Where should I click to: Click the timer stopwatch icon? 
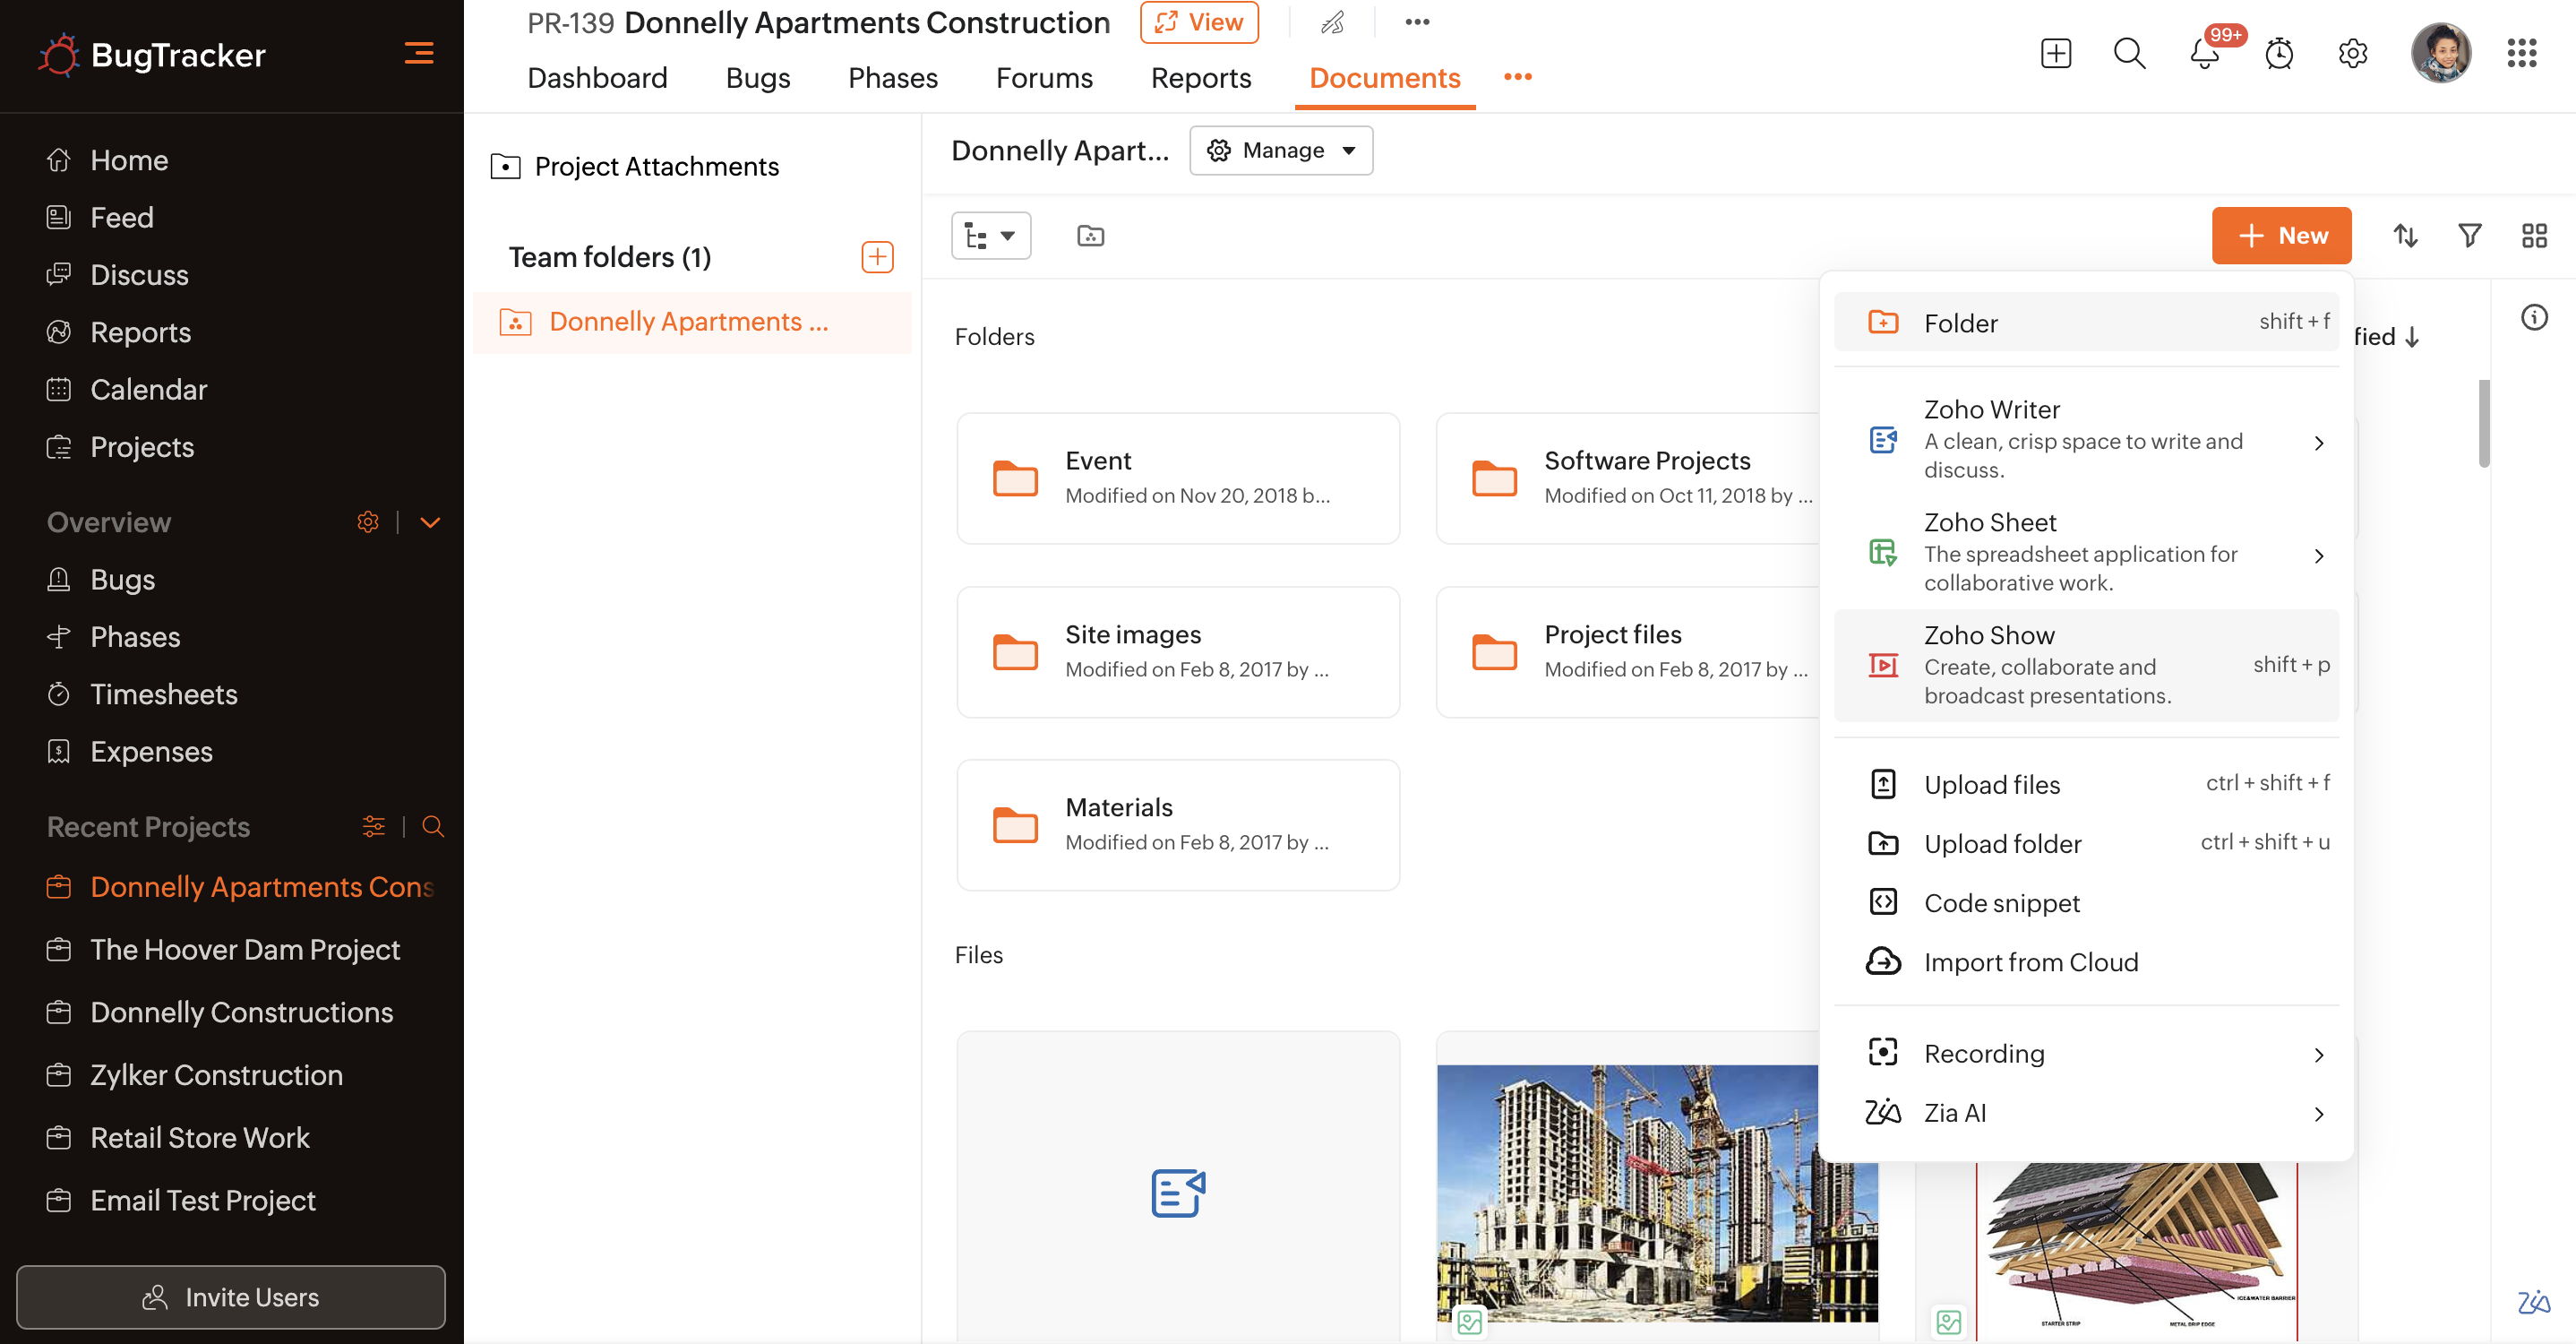2279,53
